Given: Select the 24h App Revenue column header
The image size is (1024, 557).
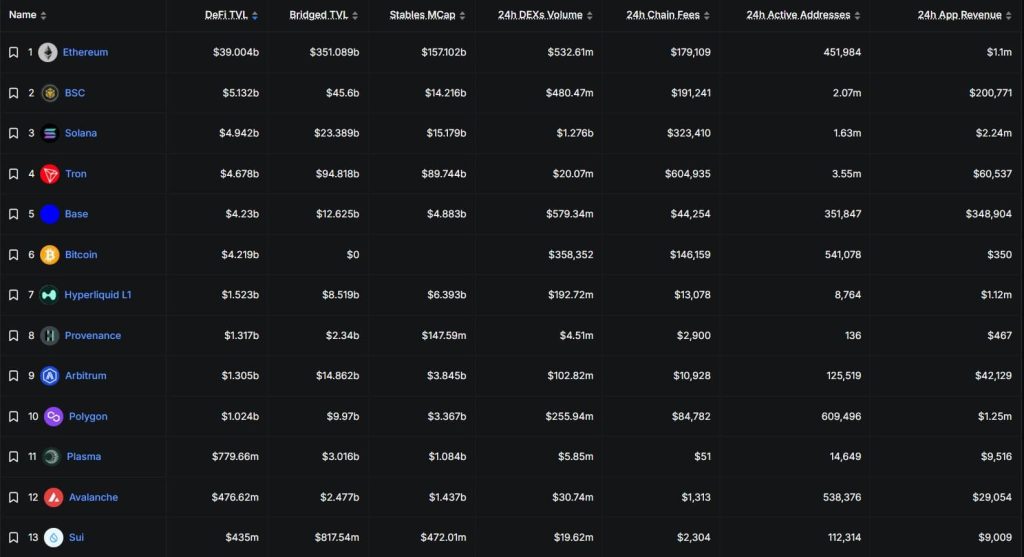Looking at the screenshot, I should coord(959,15).
